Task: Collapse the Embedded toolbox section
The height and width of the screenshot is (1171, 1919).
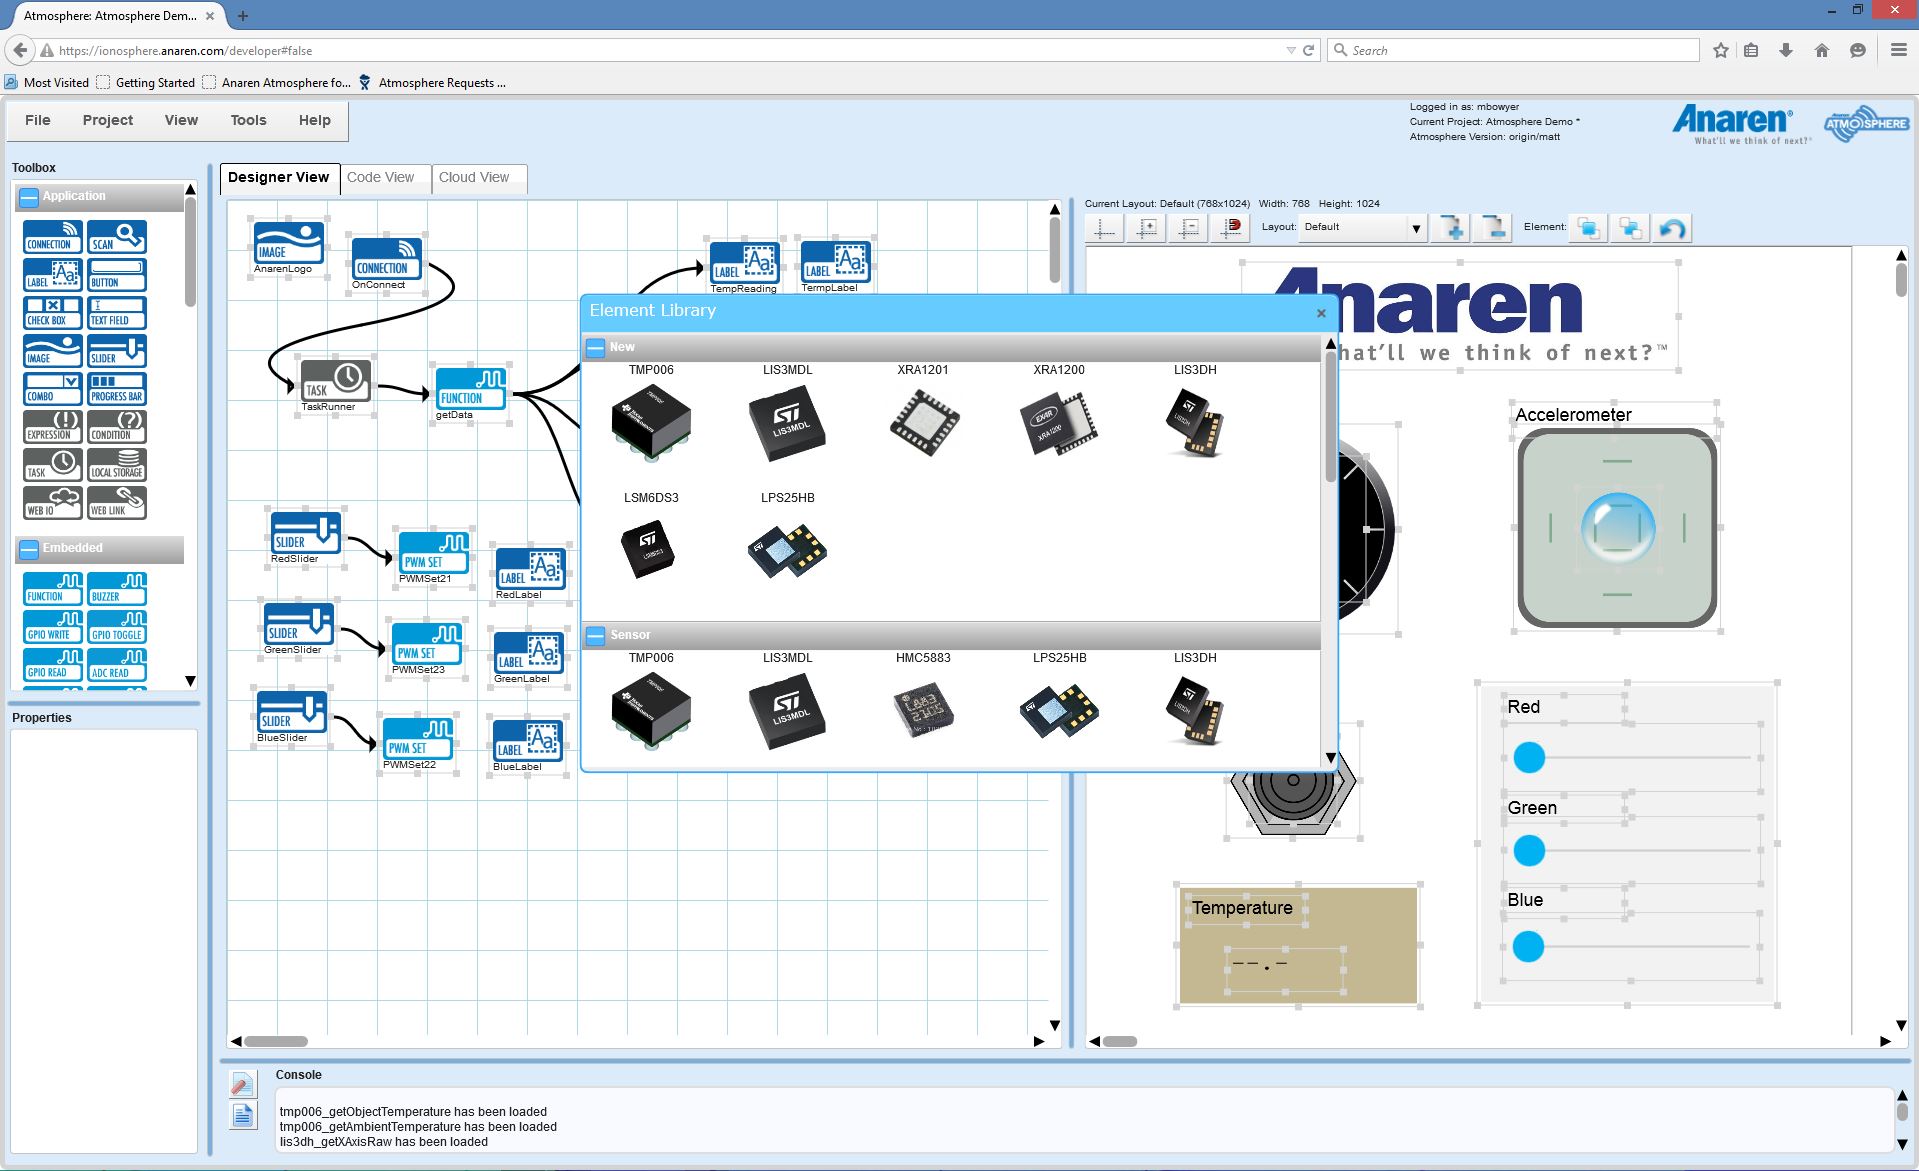Action: click(29, 549)
